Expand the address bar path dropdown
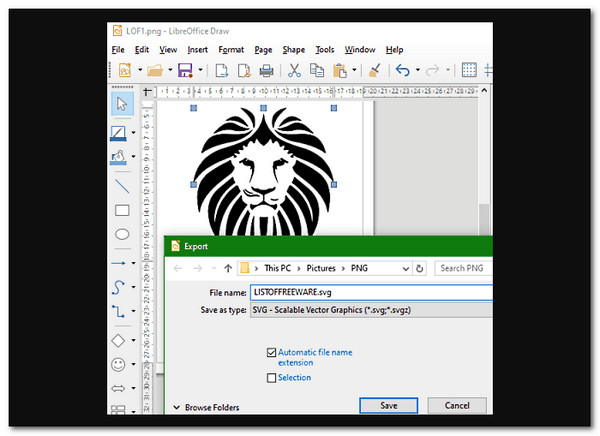 click(406, 269)
